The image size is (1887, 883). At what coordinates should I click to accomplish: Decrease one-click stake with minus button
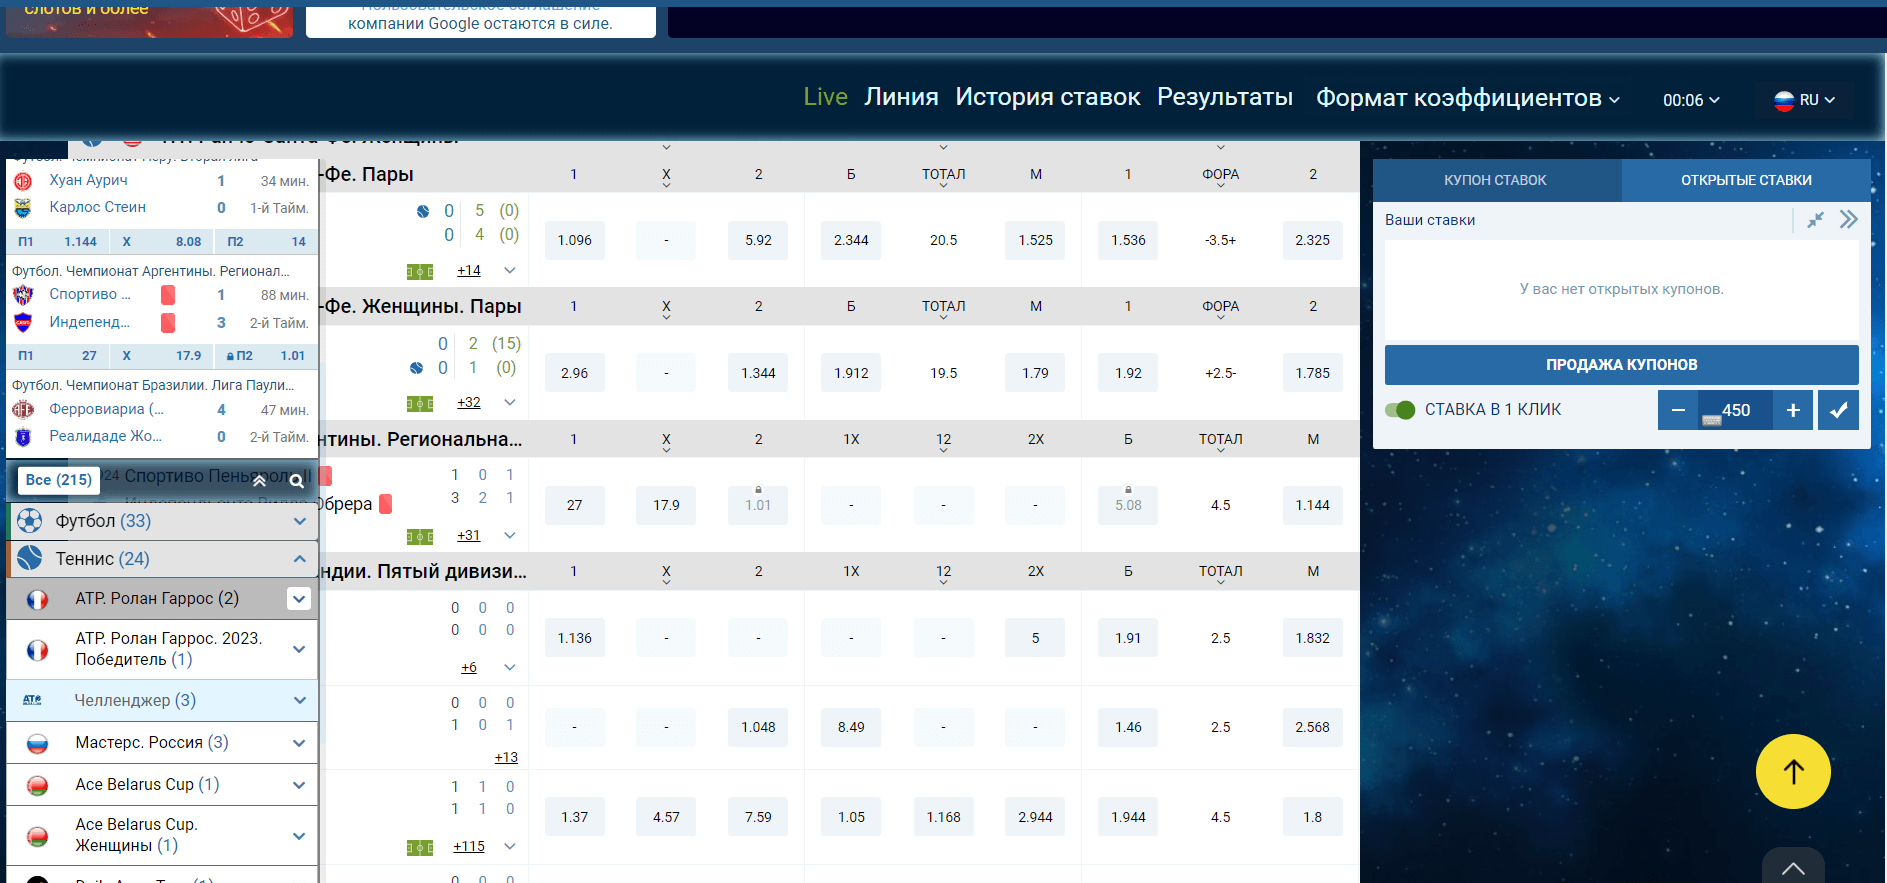[1678, 410]
